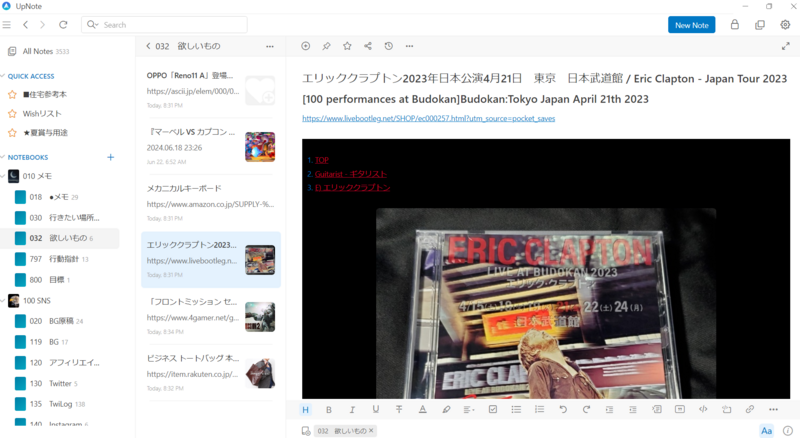Toggle bold formatting
The height and width of the screenshot is (438, 800).
coord(329,409)
